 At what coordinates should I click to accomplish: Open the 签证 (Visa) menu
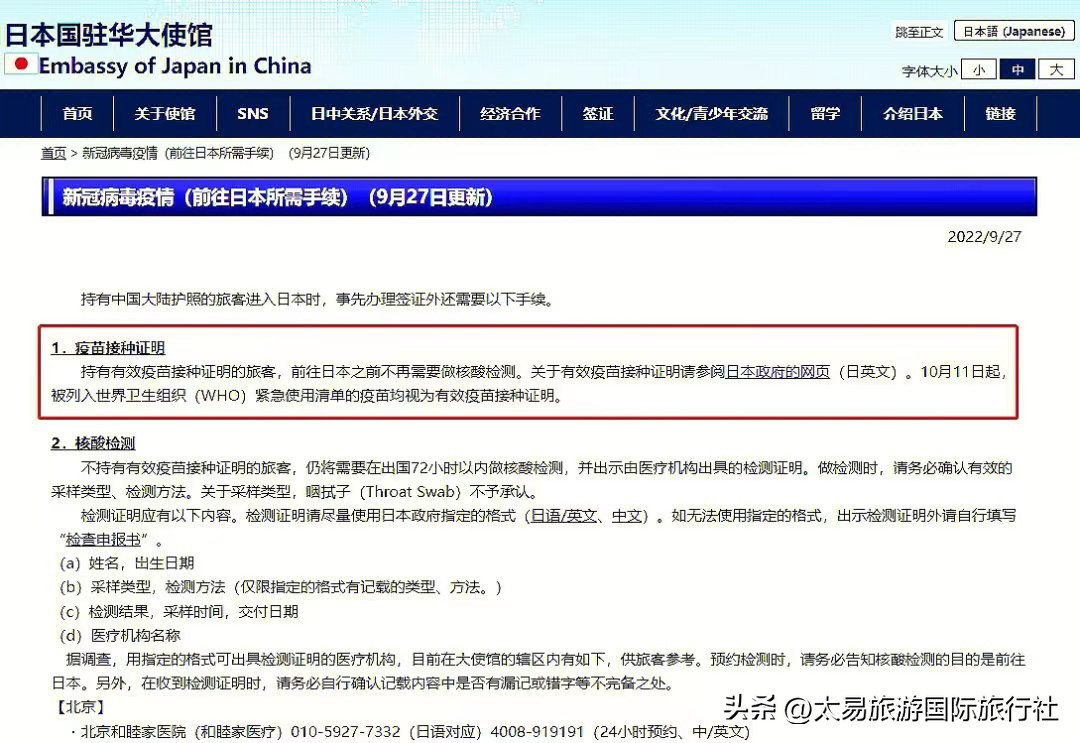[598, 113]
